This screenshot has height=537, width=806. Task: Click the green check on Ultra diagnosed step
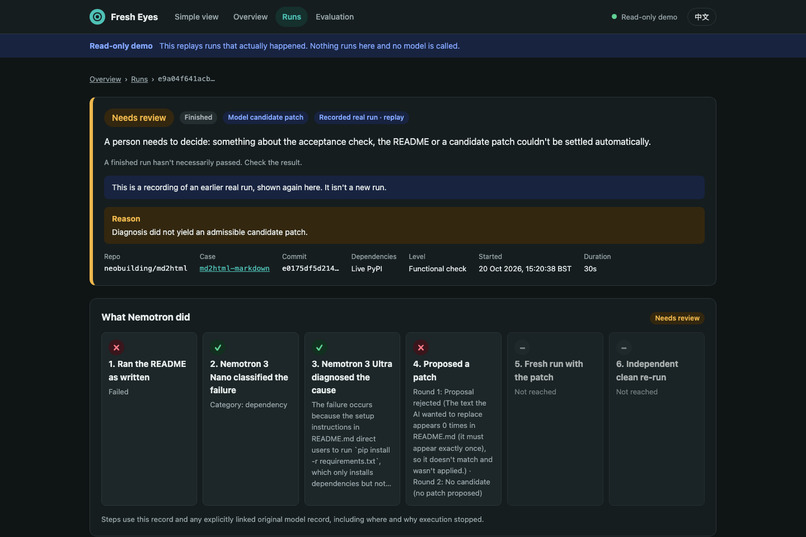point(319,347)
